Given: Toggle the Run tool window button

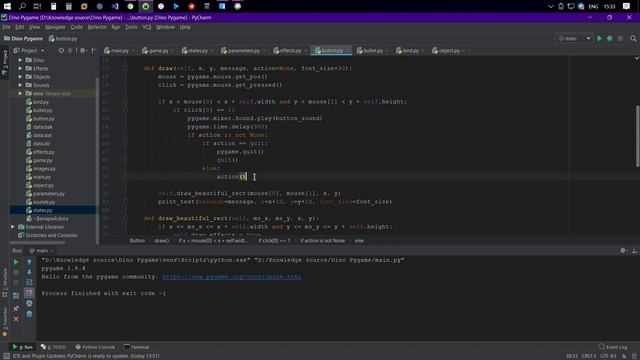Looking at the screenshot, I should 22,347.
